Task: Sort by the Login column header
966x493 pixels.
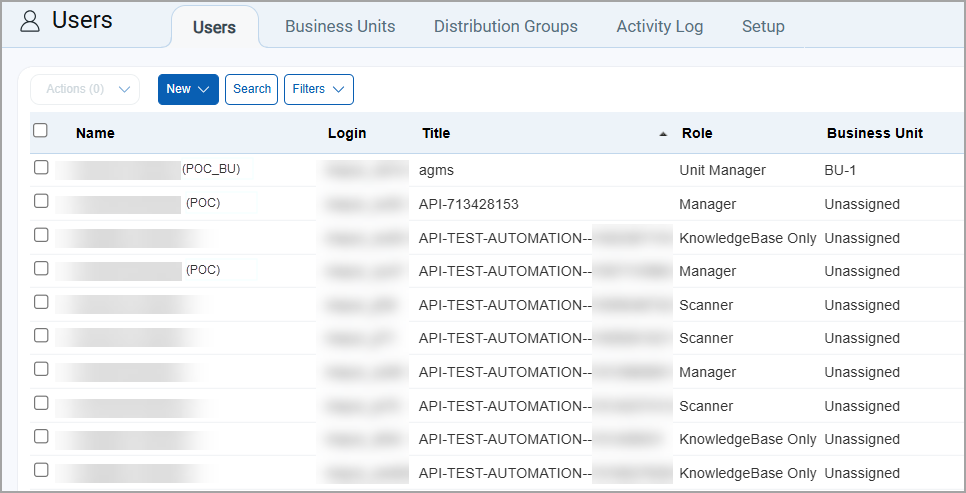Action: [347, 133]
